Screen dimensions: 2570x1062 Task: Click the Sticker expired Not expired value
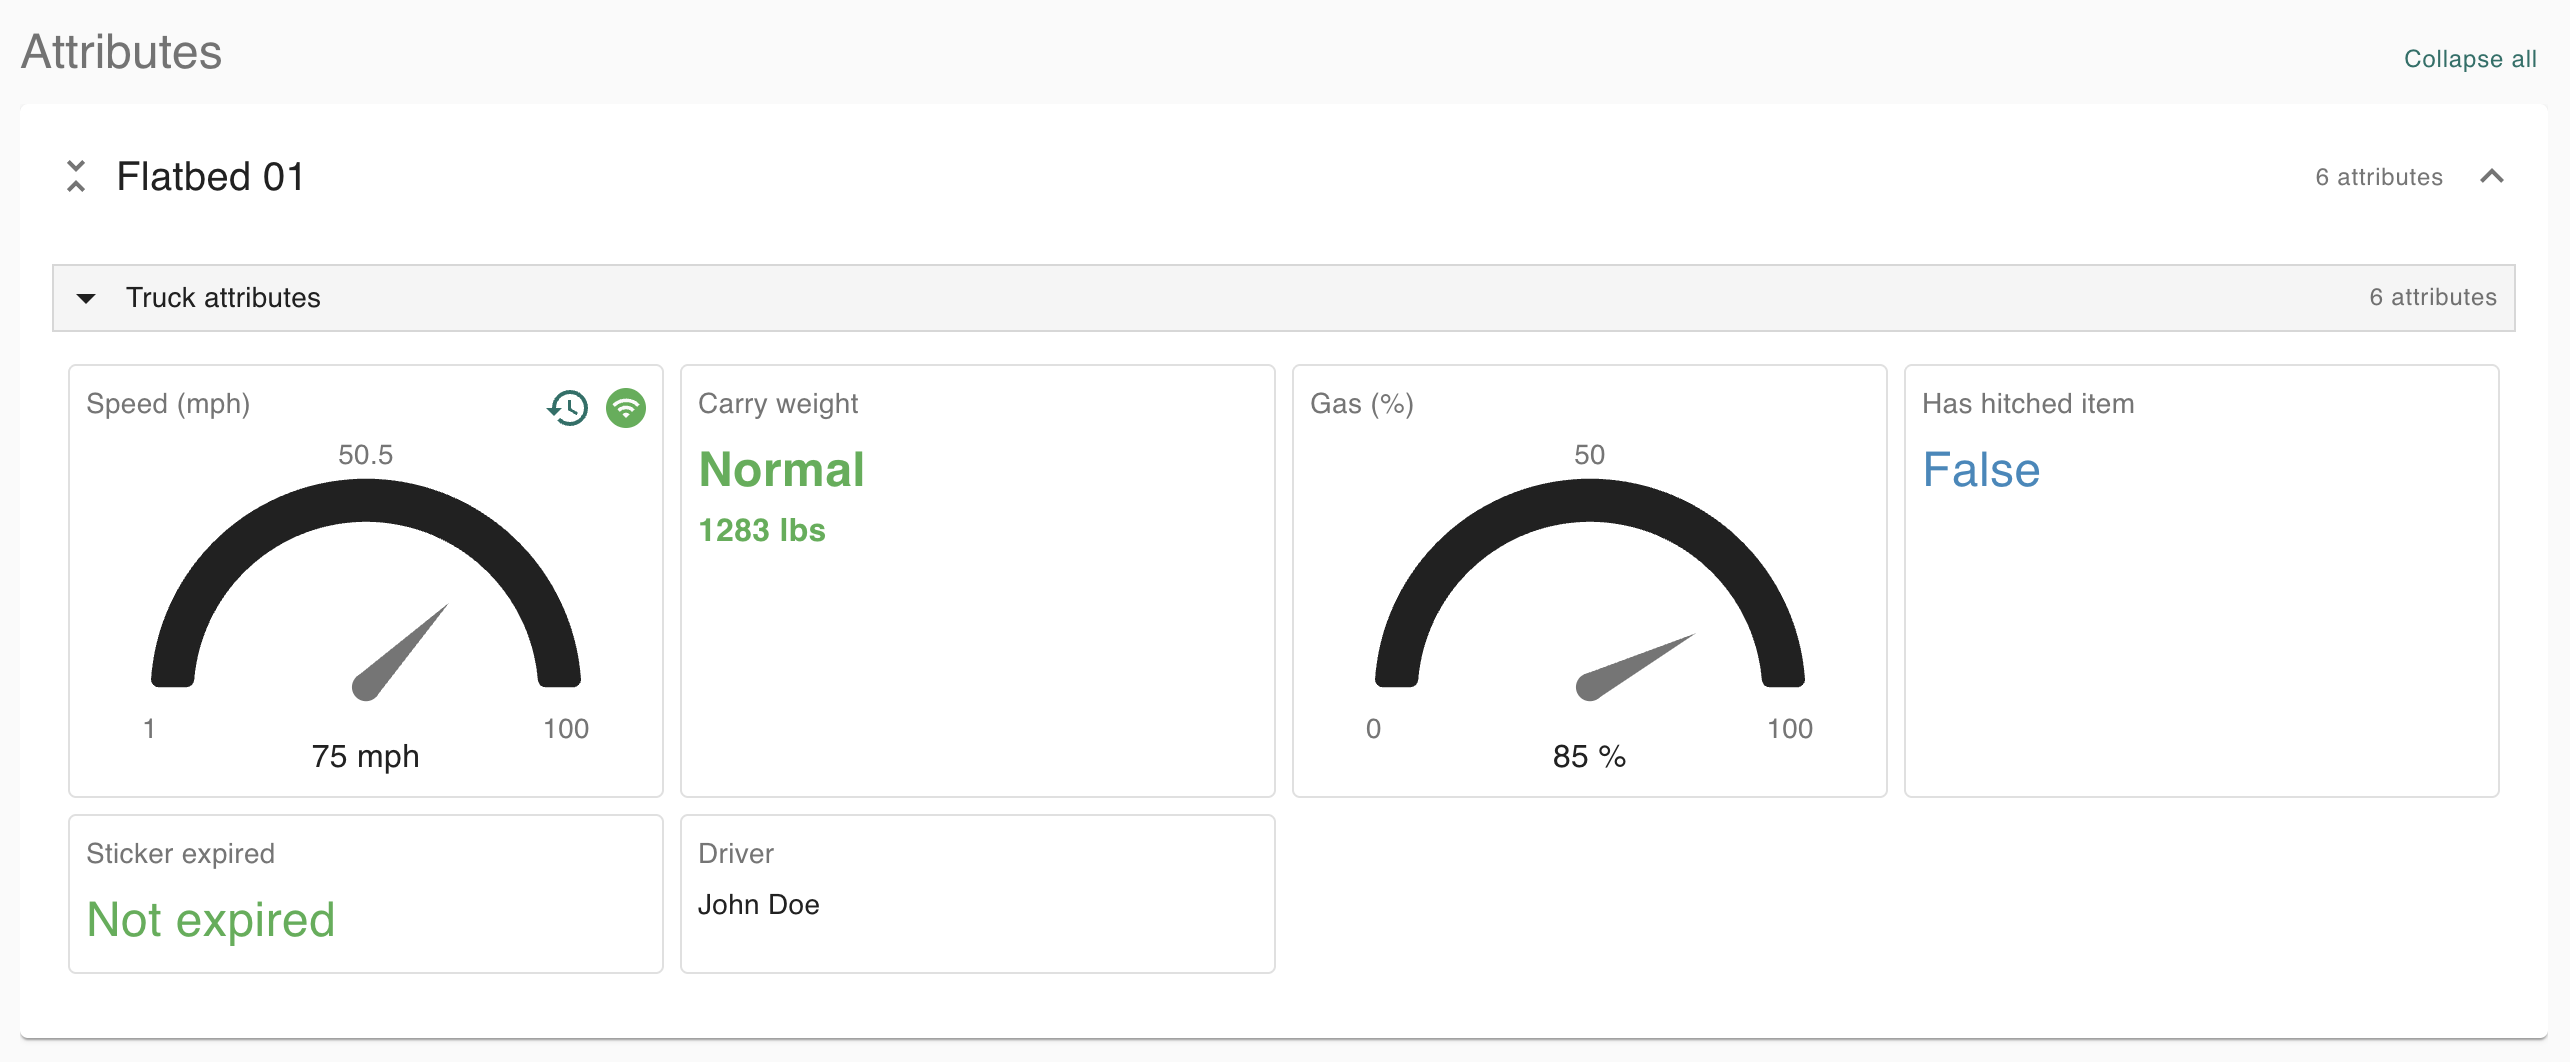click(x=211, y=920)
